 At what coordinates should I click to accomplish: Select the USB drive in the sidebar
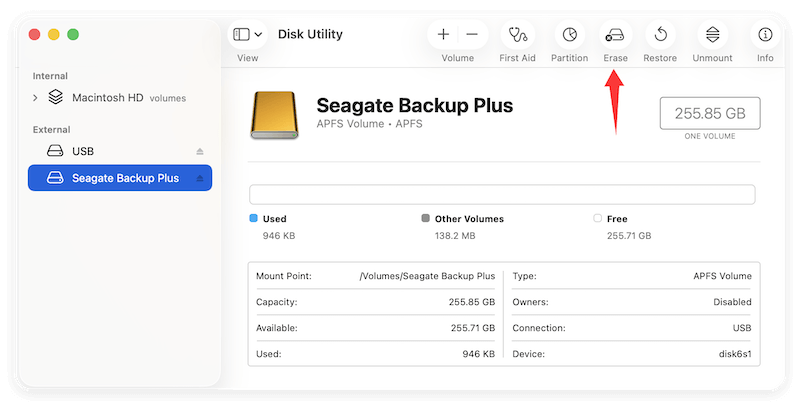120,151
